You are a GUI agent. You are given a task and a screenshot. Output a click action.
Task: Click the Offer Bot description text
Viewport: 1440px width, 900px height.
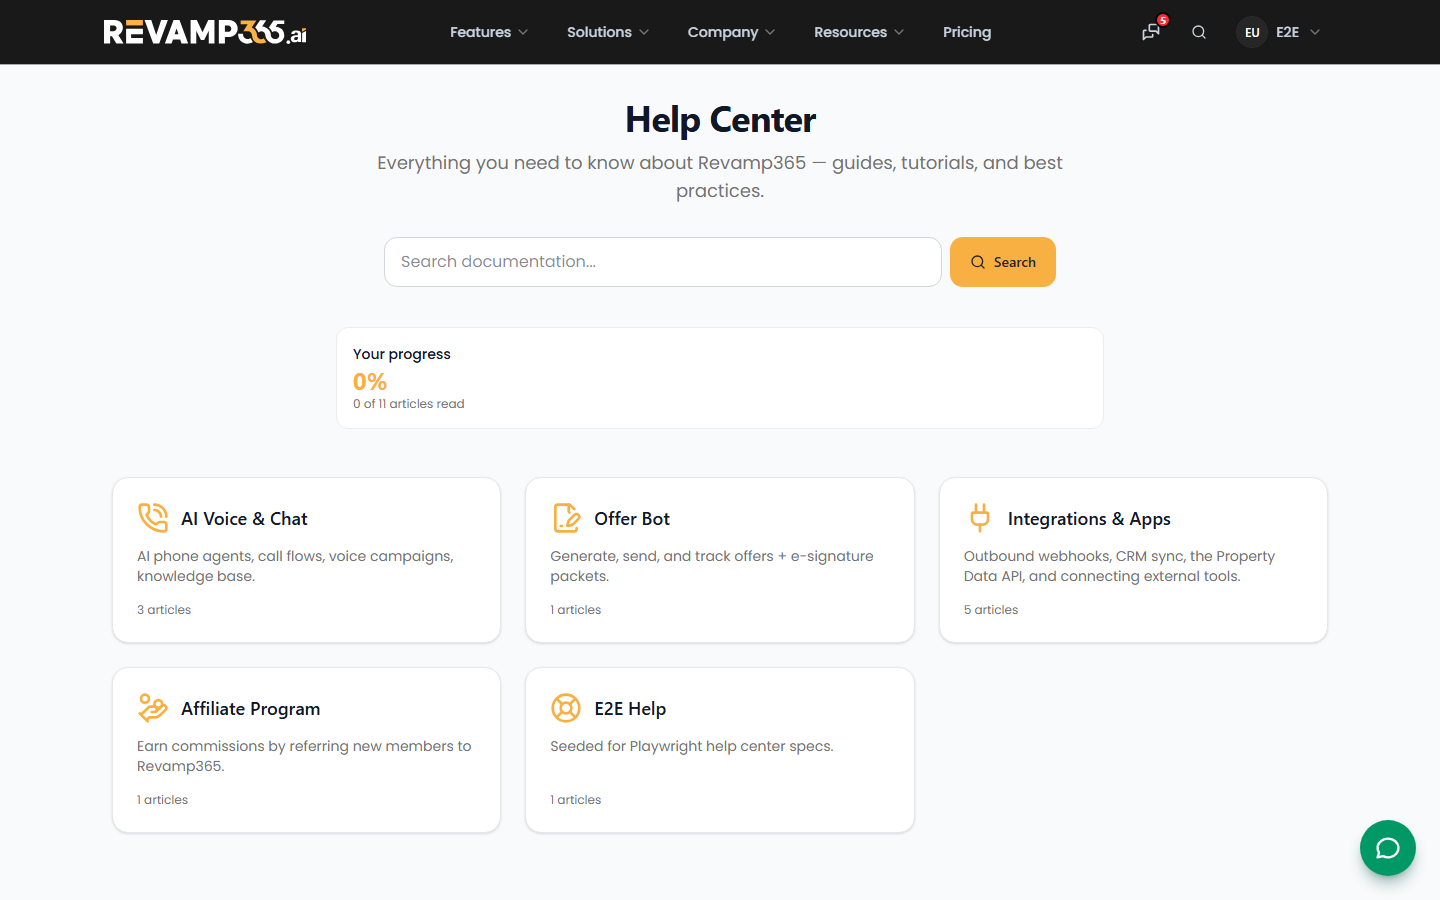(712, 566)
